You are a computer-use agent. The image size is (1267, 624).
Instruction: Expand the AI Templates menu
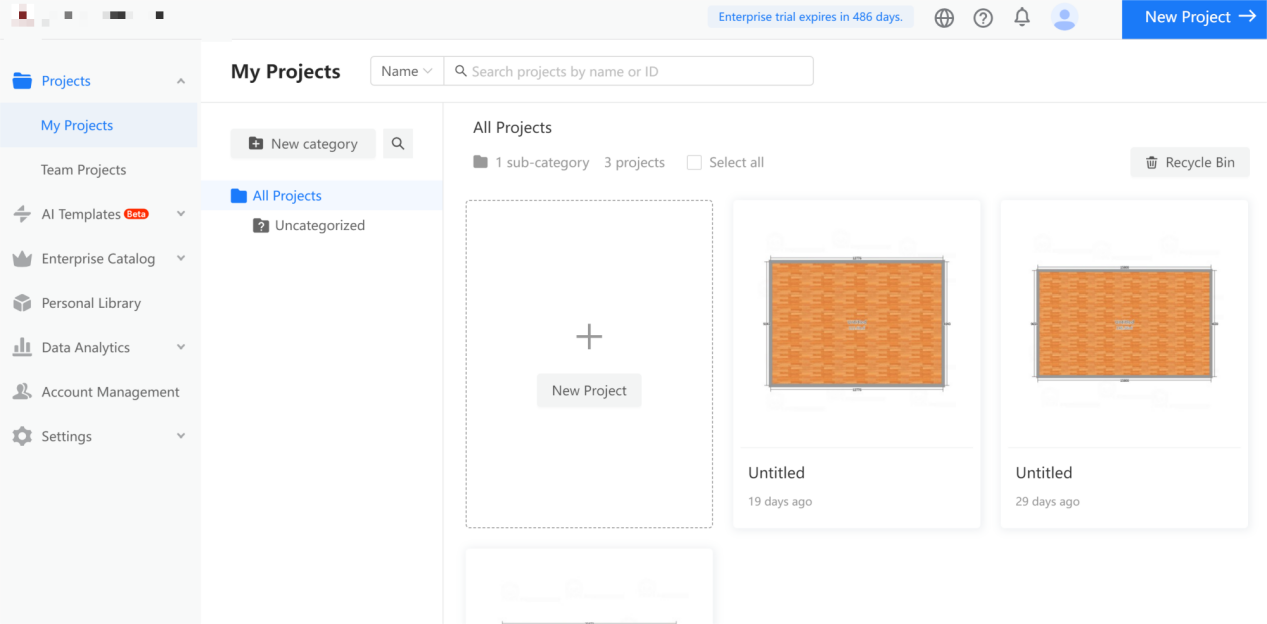point(181,214)
